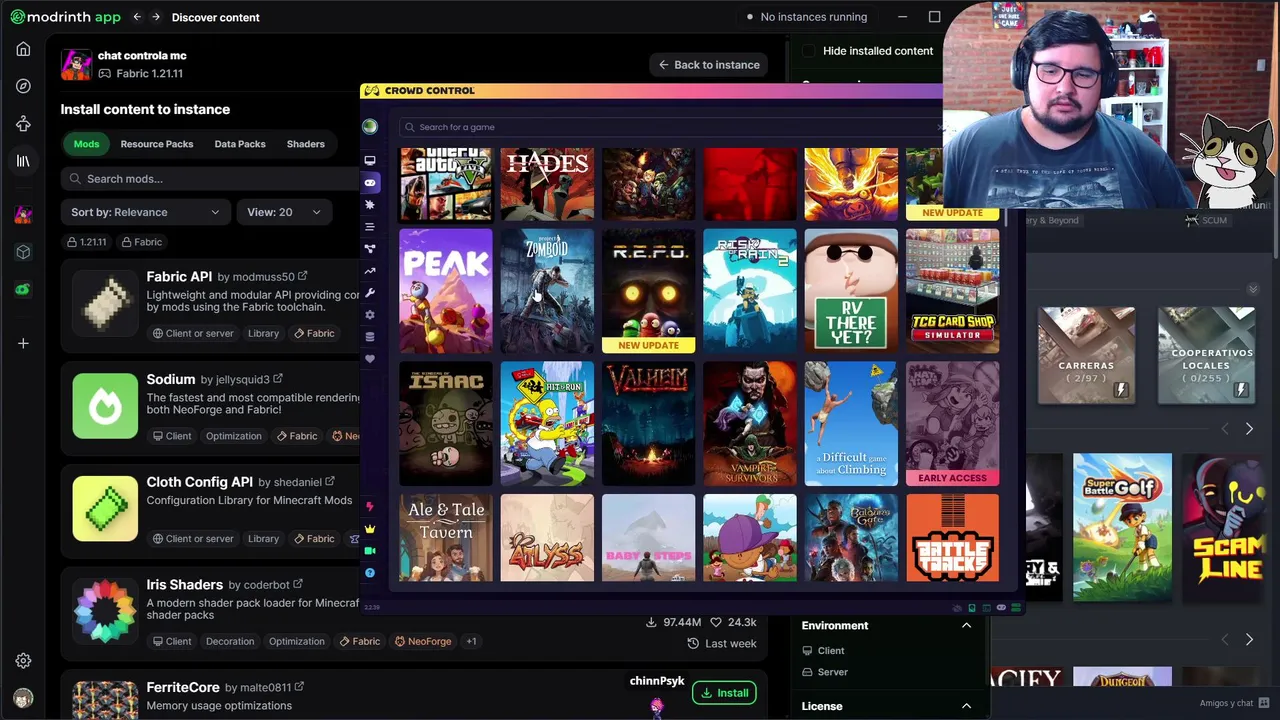Open View 20 per page dropdown
This screenshot has width=1280, height=720.
click(x=283, y=212)
